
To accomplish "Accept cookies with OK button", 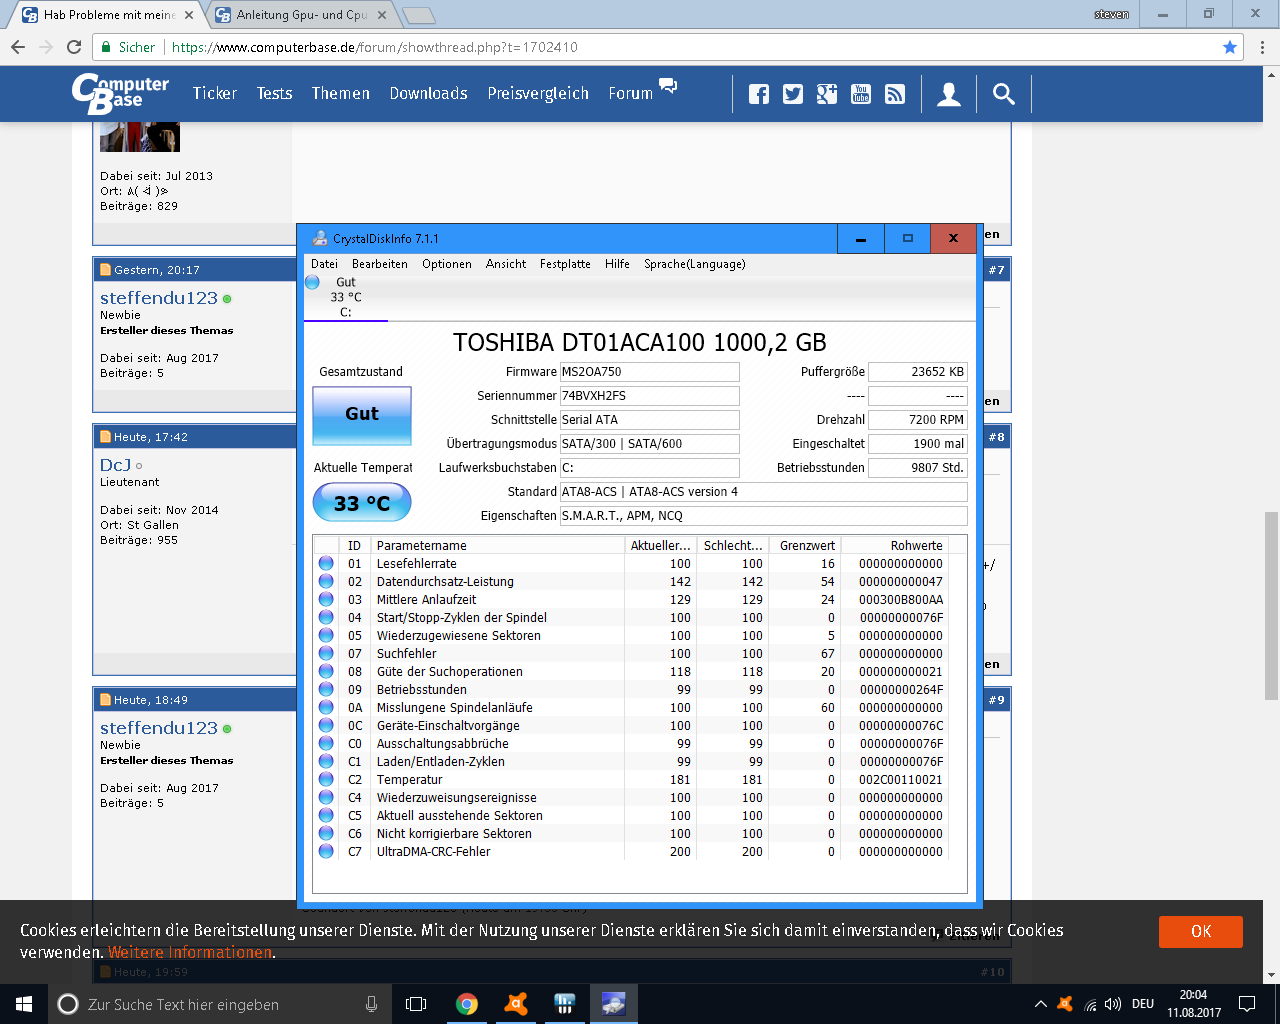I will (x=1201, y=931).
